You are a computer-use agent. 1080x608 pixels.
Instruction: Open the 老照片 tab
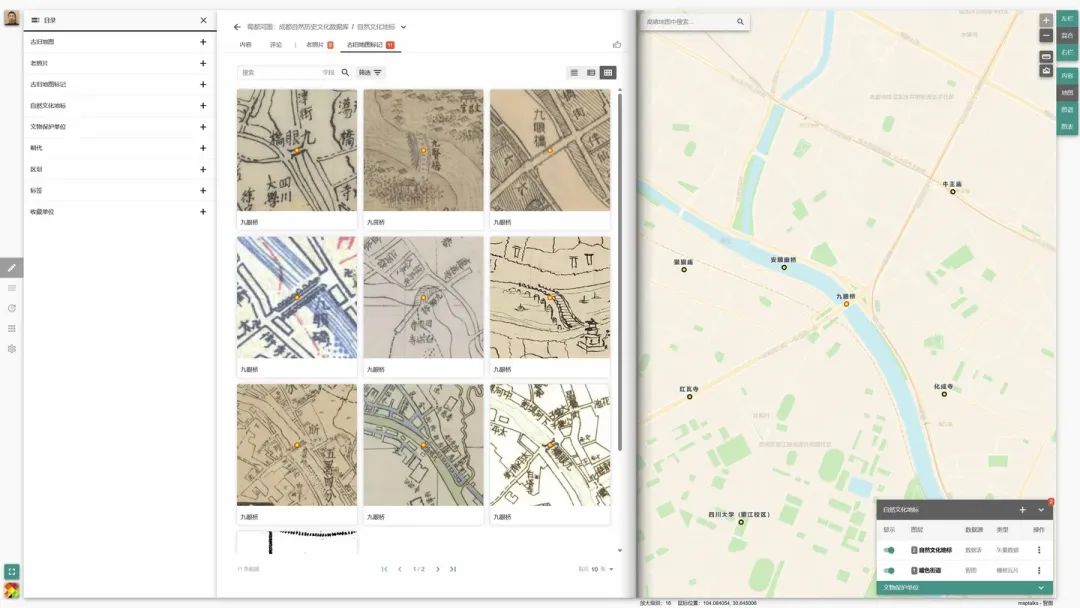[x=315, y=45]
